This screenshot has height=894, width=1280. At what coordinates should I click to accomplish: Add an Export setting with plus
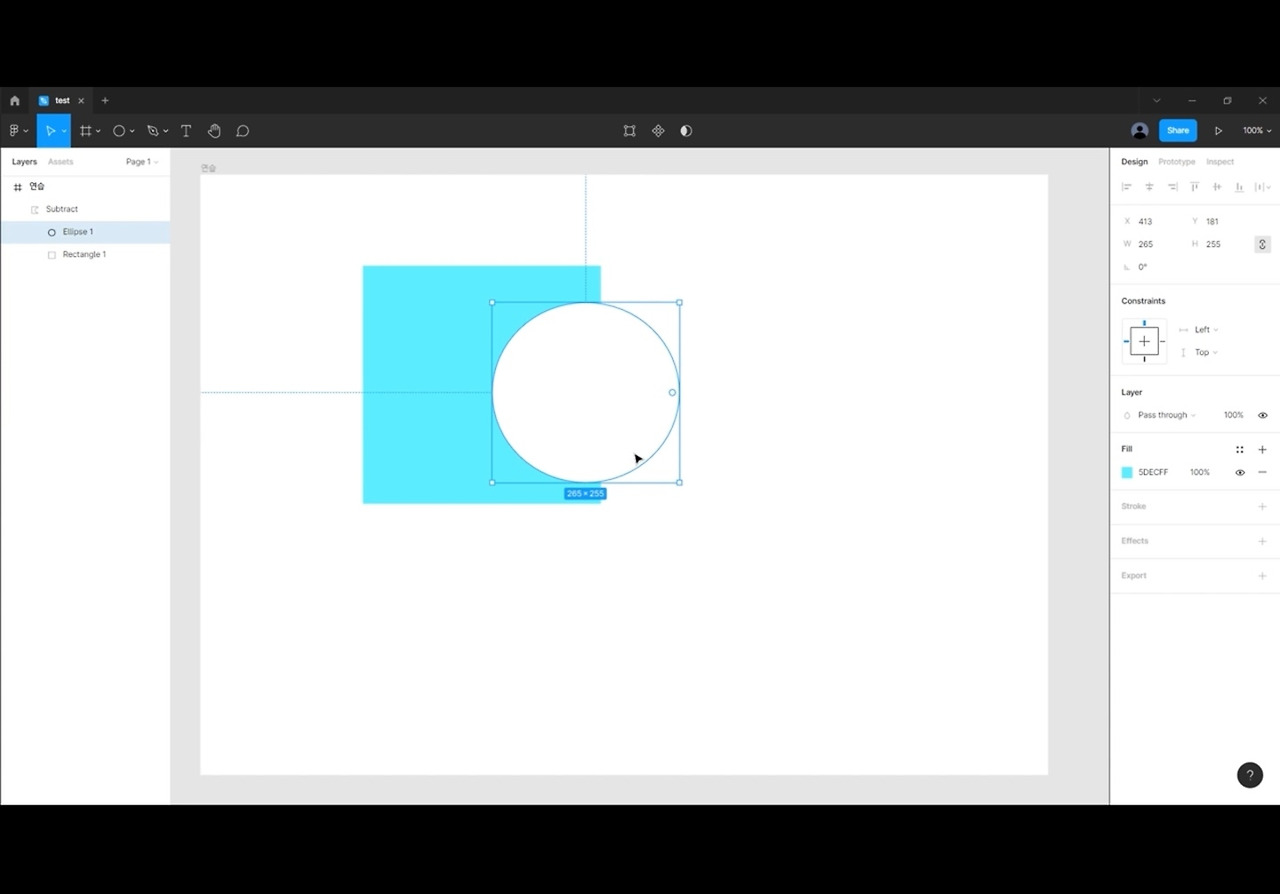coord(1262,576)
